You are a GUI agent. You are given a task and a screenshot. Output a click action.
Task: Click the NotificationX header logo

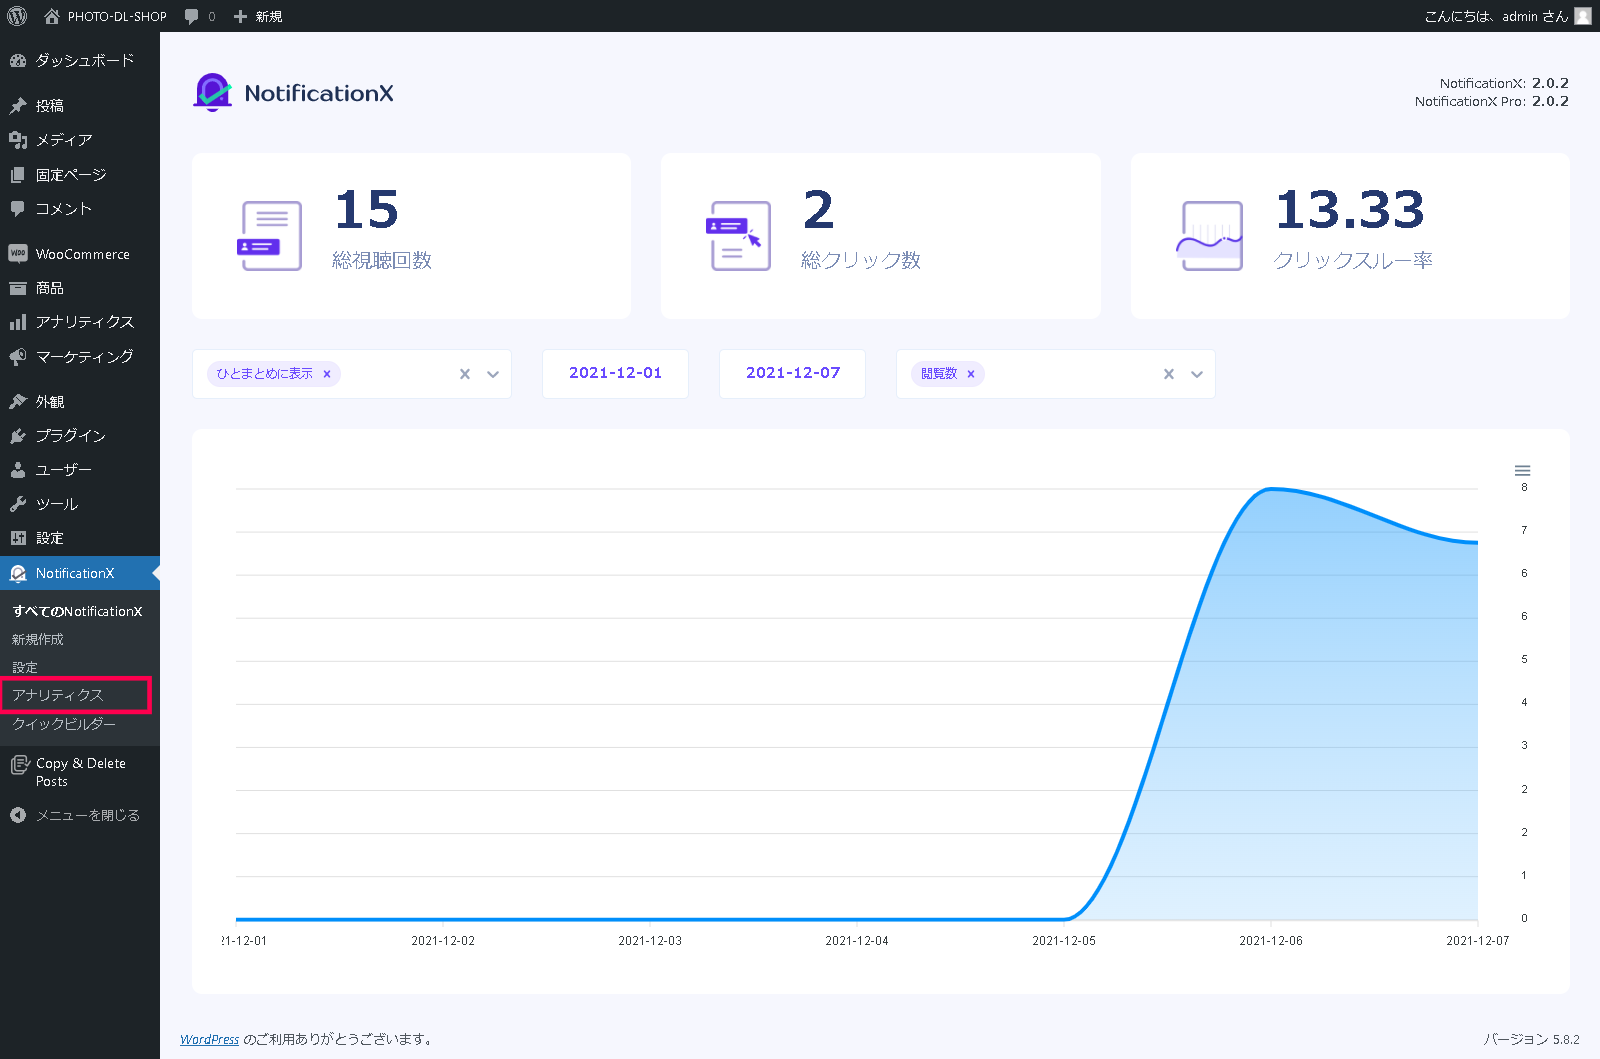[x=293, y=93]
